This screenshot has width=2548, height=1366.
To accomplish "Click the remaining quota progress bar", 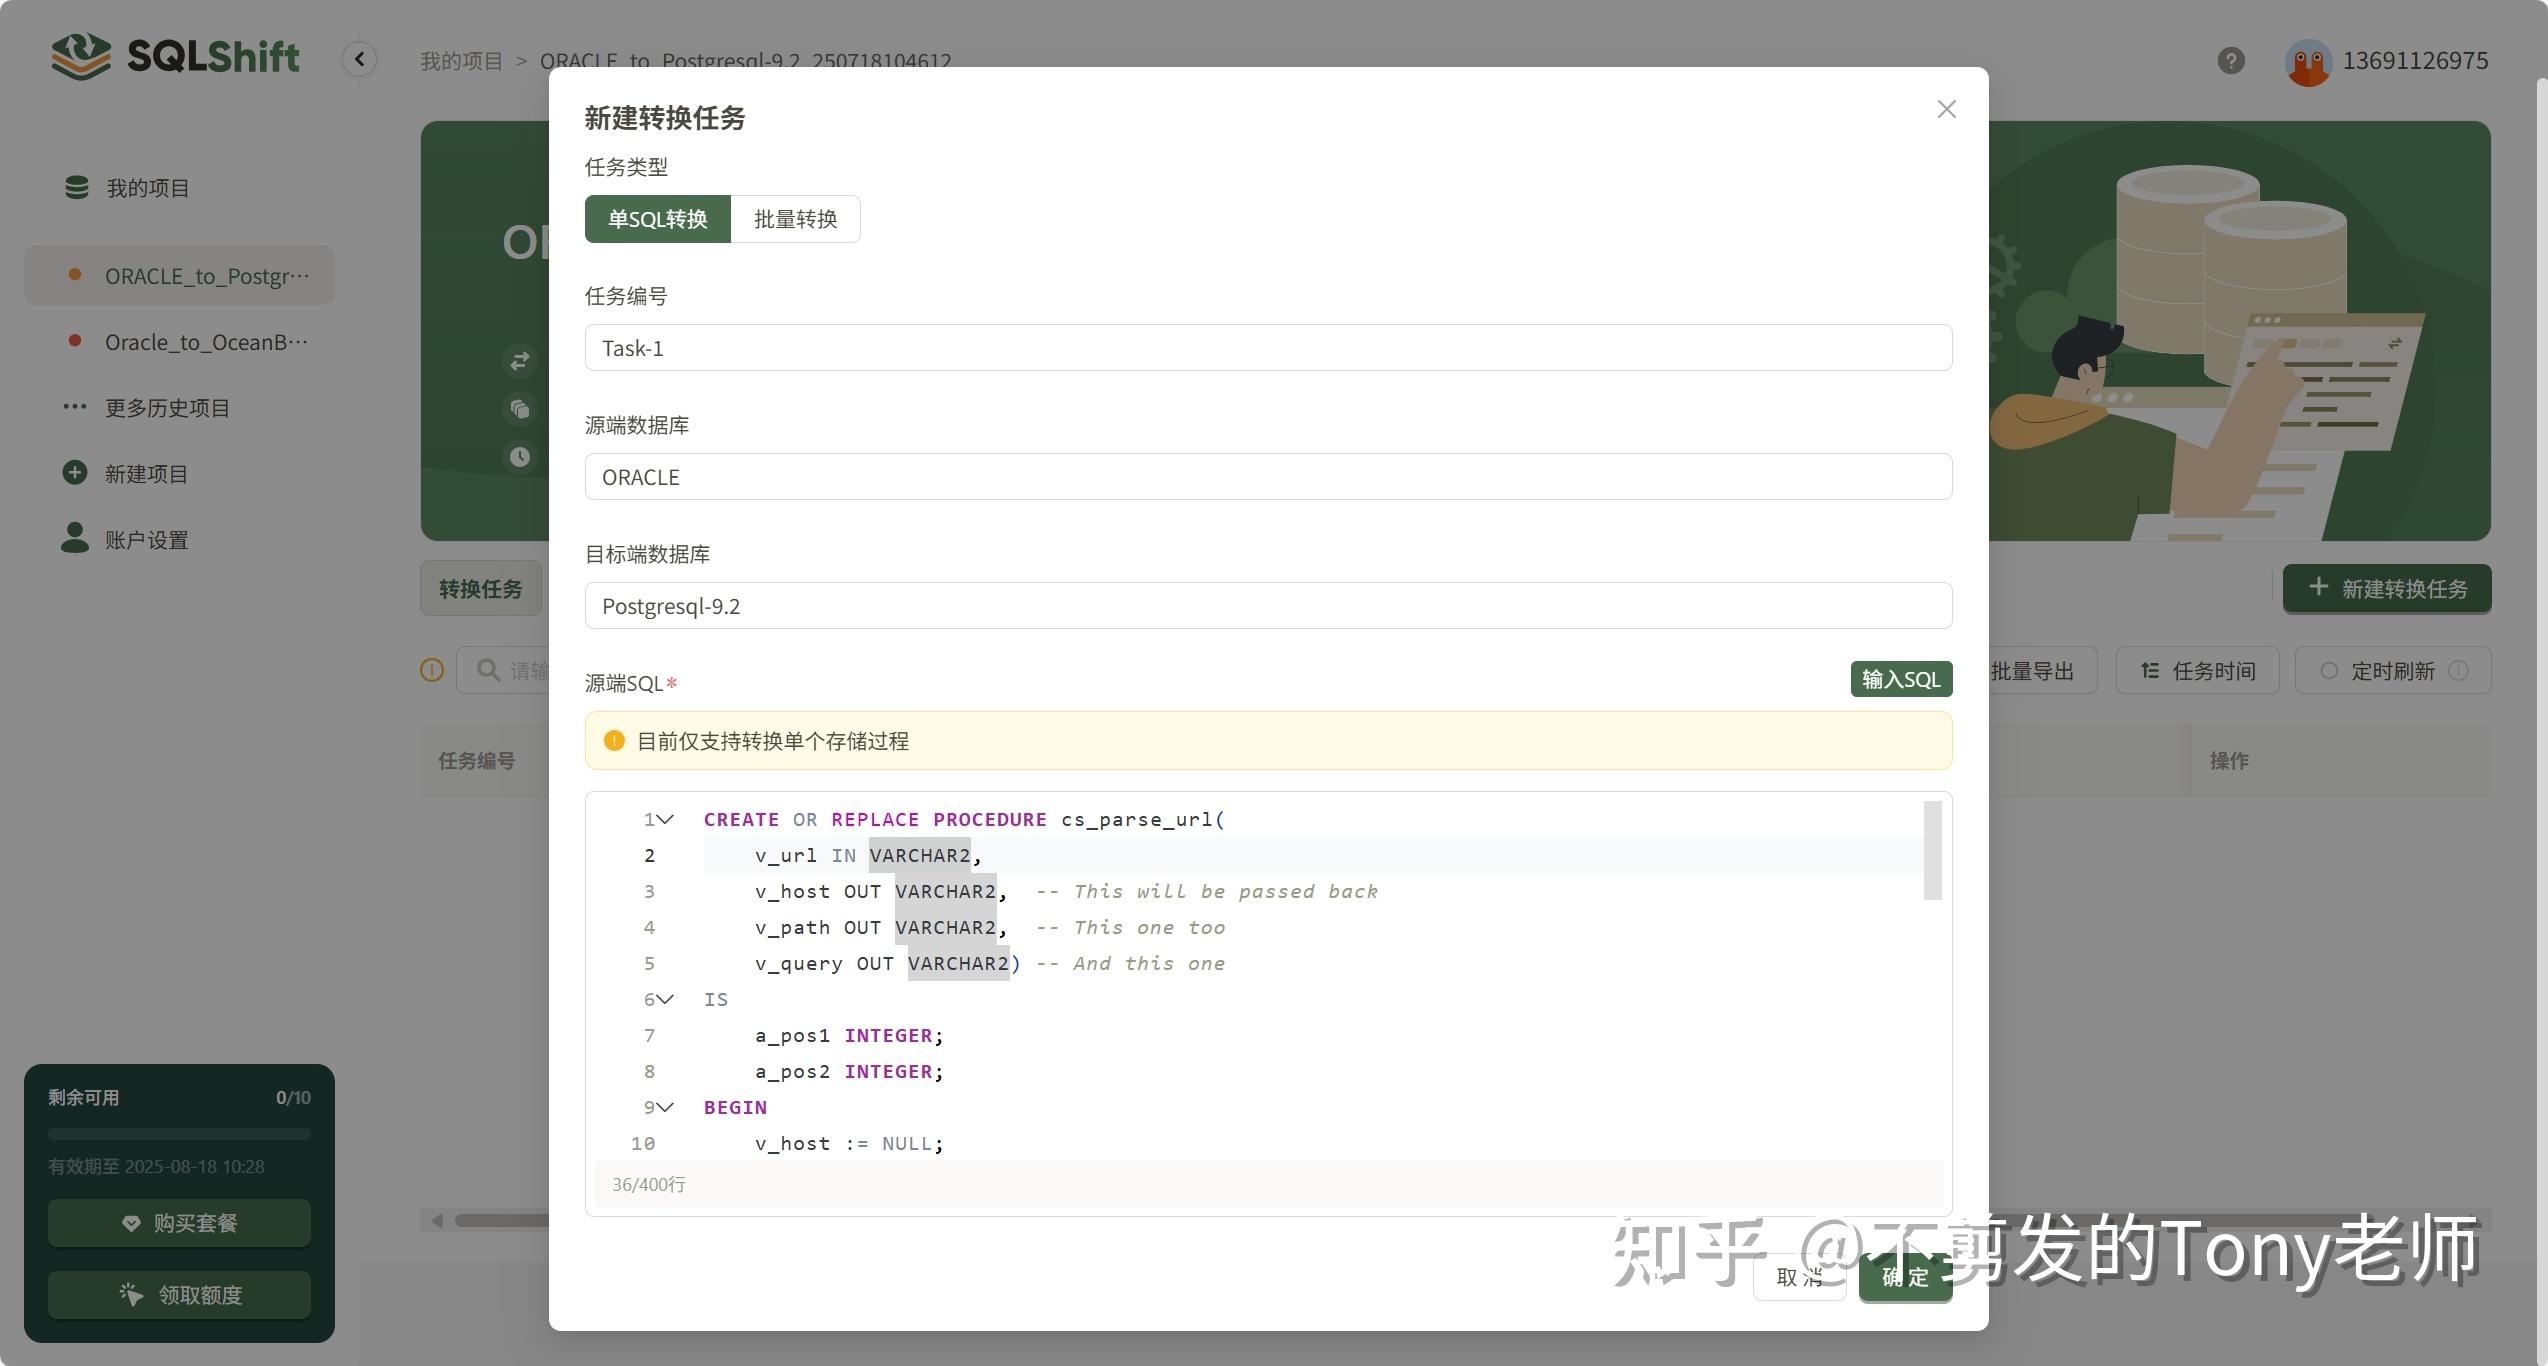I will (x=178, y=1133).
